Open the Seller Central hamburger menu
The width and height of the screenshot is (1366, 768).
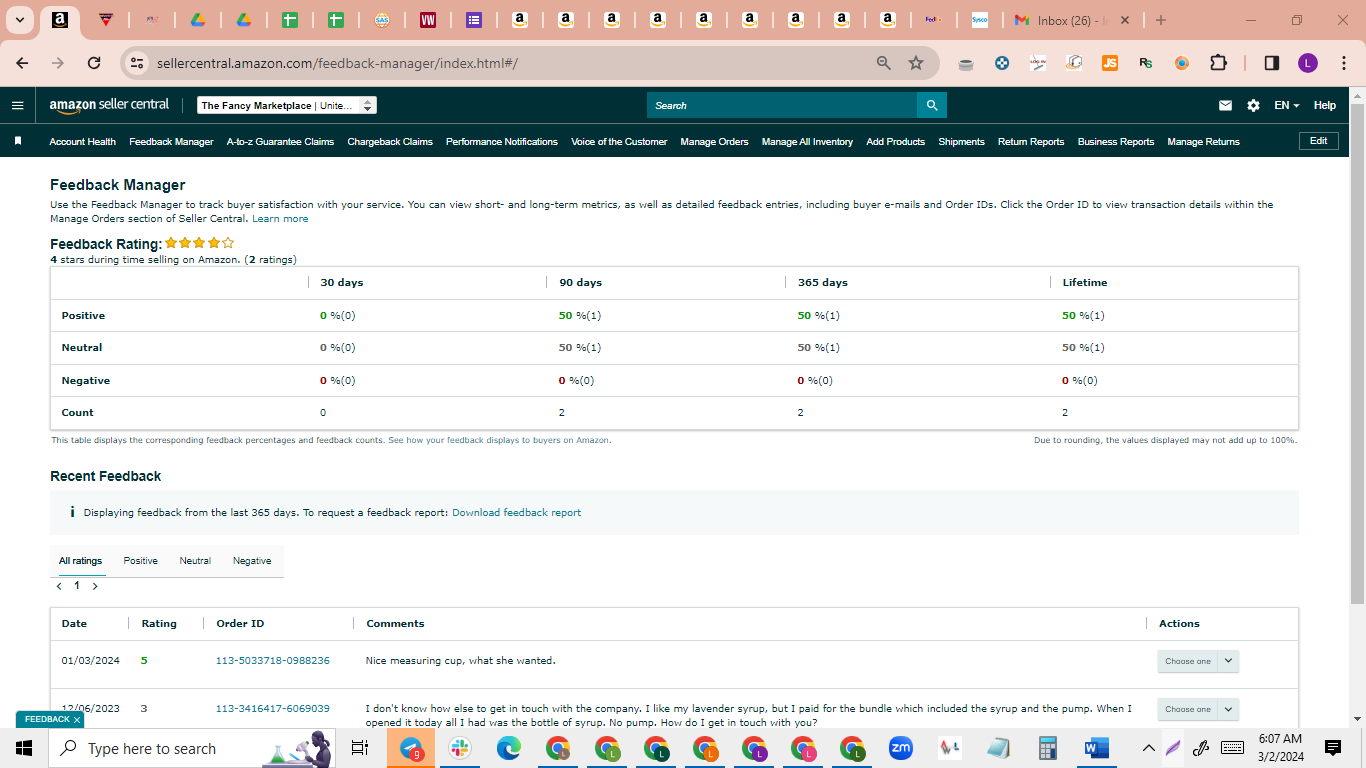pyautogui.click(x=17, y=105)
